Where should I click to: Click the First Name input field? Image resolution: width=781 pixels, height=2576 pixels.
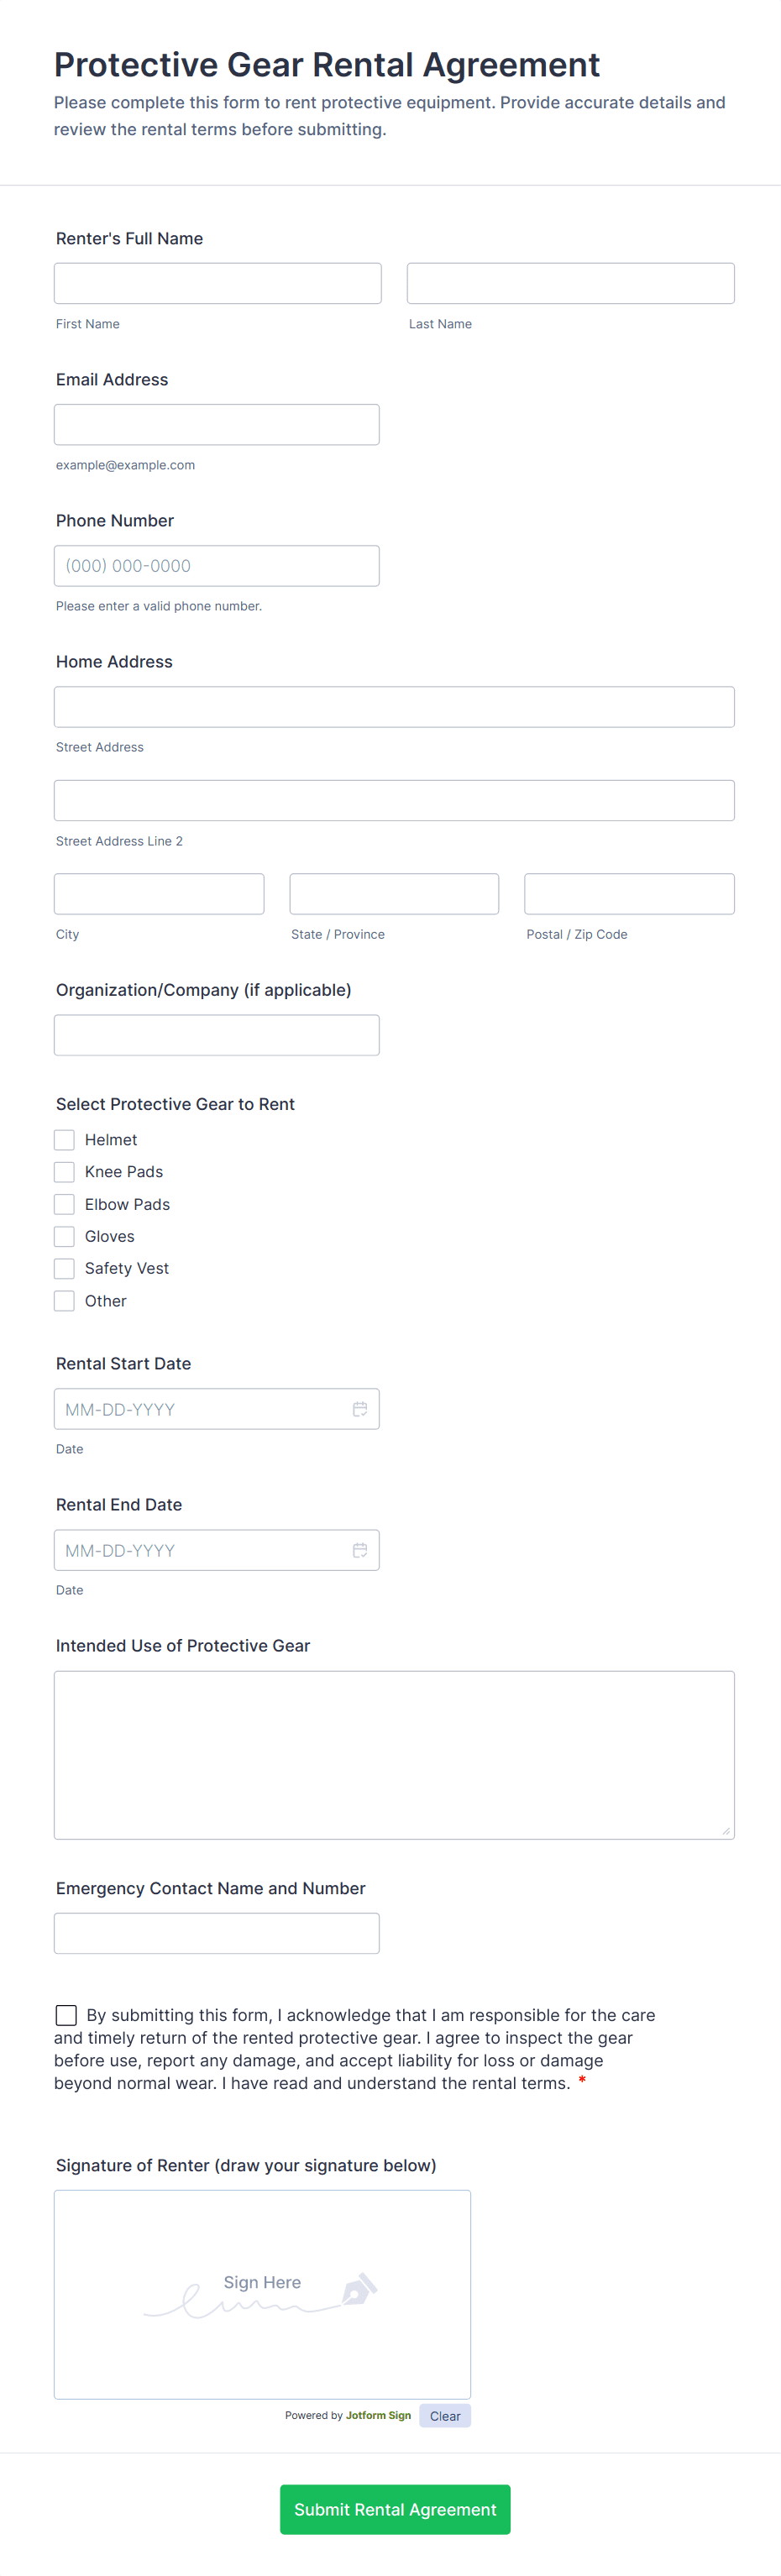pyautogui.click(x=217, y=283)
